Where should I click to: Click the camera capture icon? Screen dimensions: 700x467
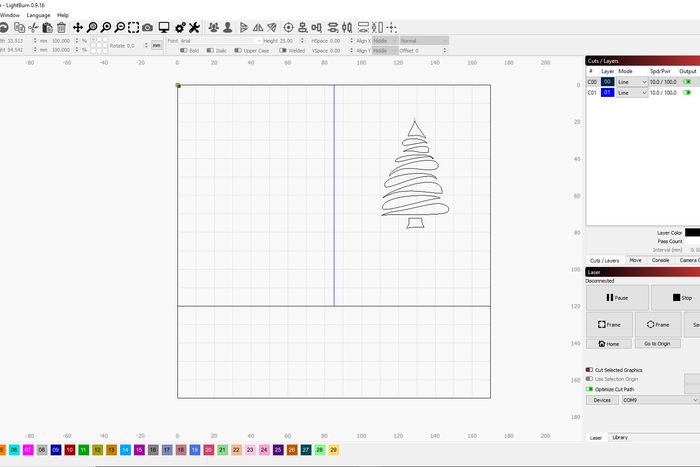(x=148, y=27)
